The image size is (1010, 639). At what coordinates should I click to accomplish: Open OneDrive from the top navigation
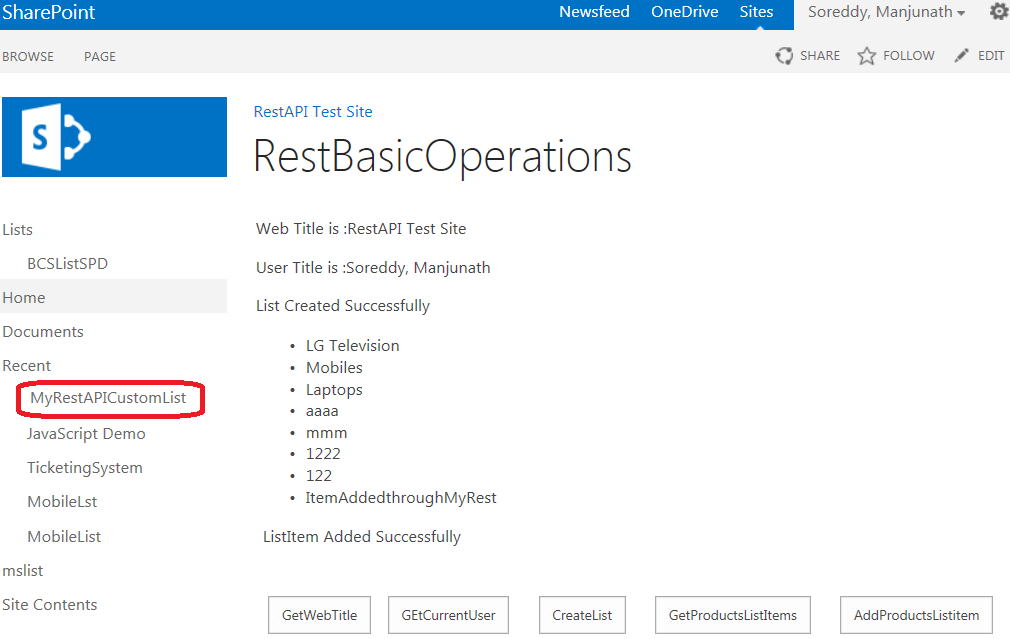coord(684,12)
